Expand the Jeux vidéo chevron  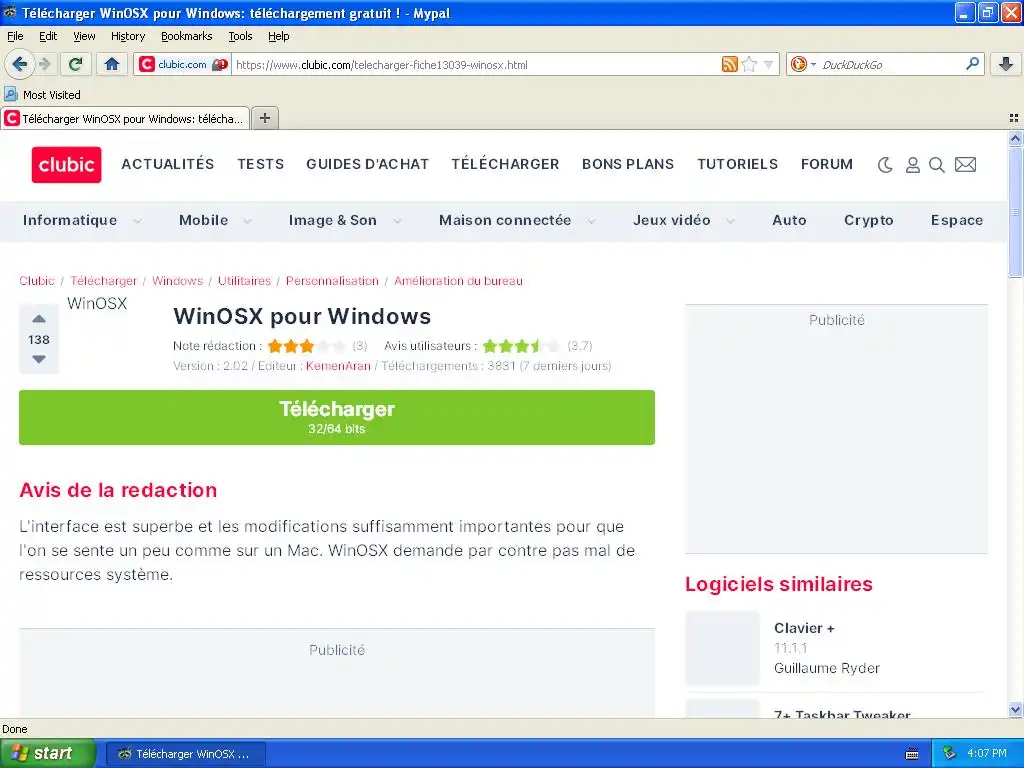[x=731, y=221]
